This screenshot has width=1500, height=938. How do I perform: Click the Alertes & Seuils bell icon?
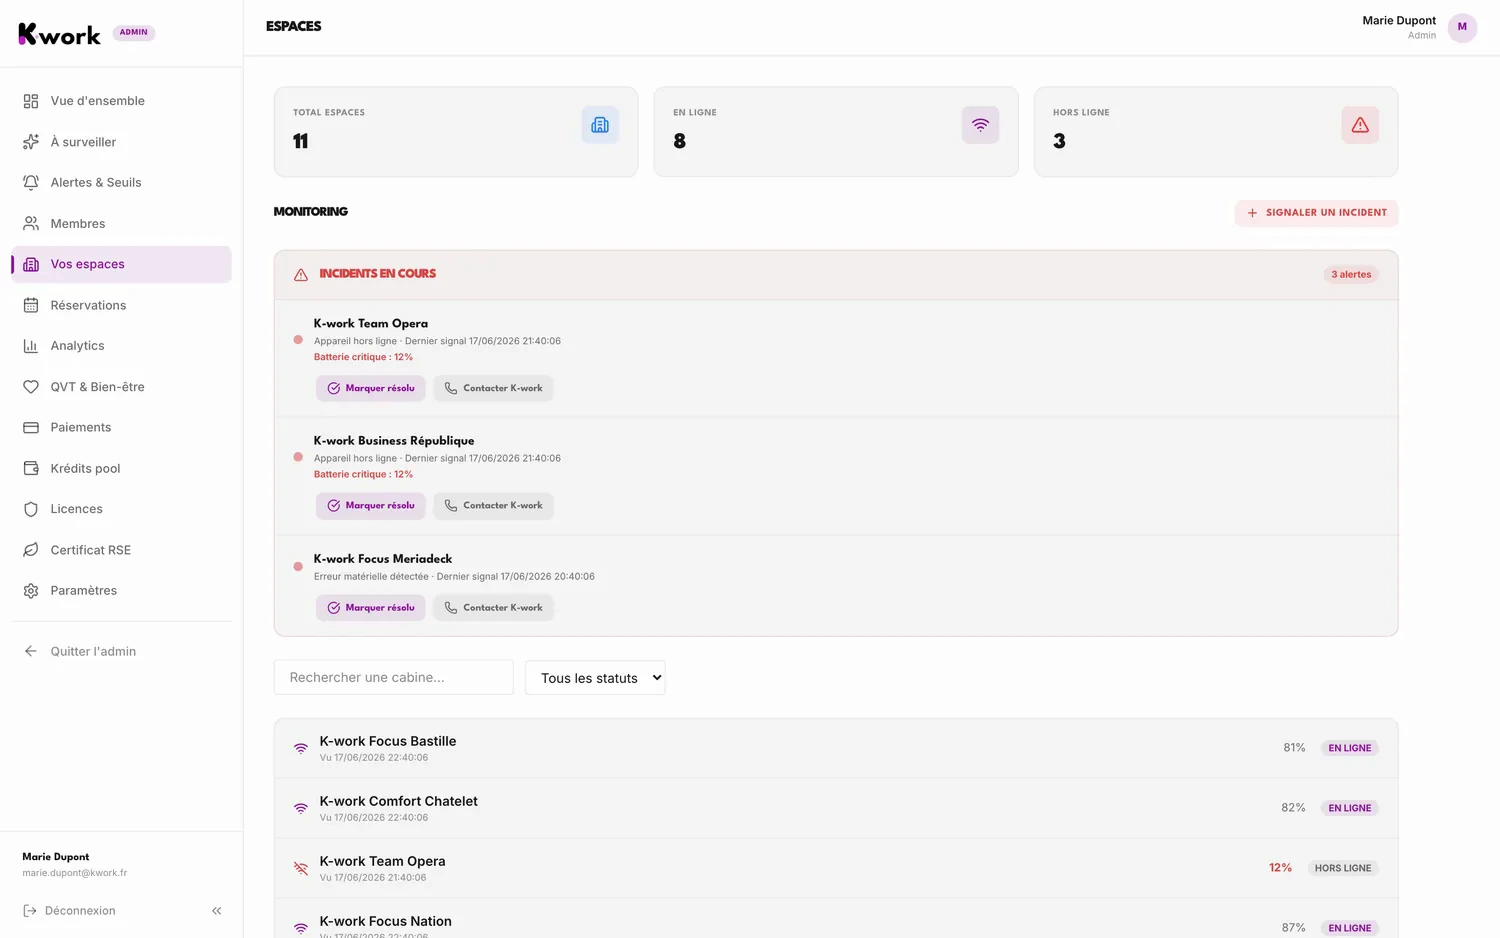coord(31,182)
